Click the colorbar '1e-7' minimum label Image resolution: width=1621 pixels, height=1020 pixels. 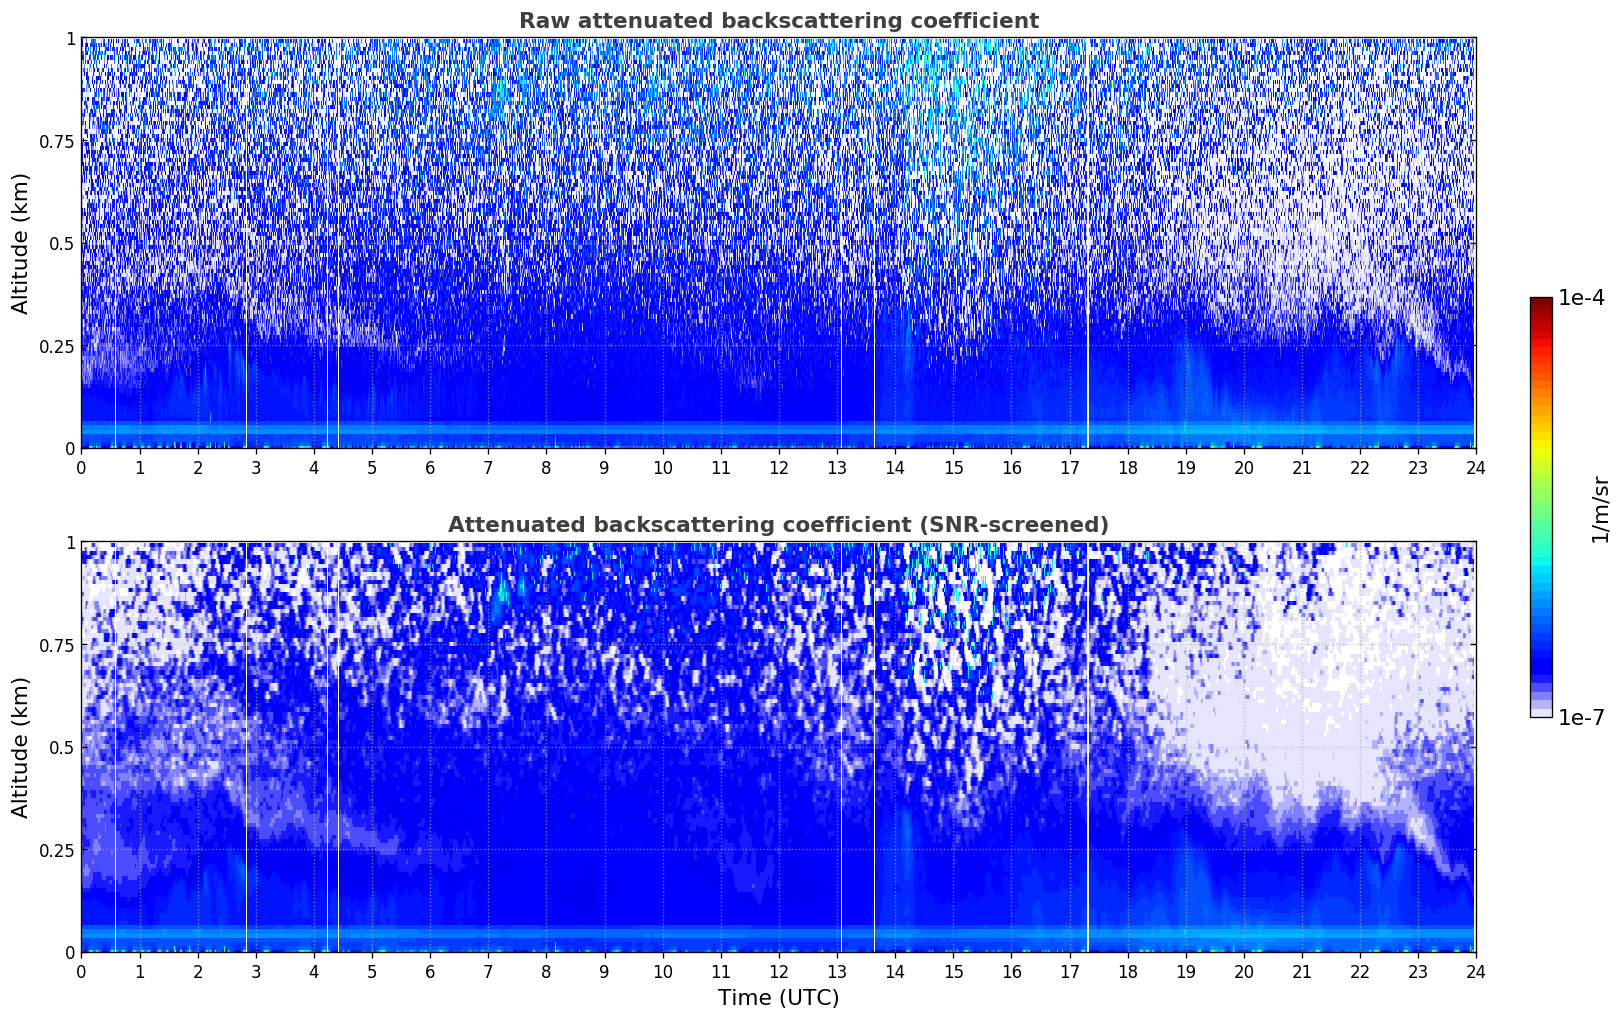[1581, 718]
